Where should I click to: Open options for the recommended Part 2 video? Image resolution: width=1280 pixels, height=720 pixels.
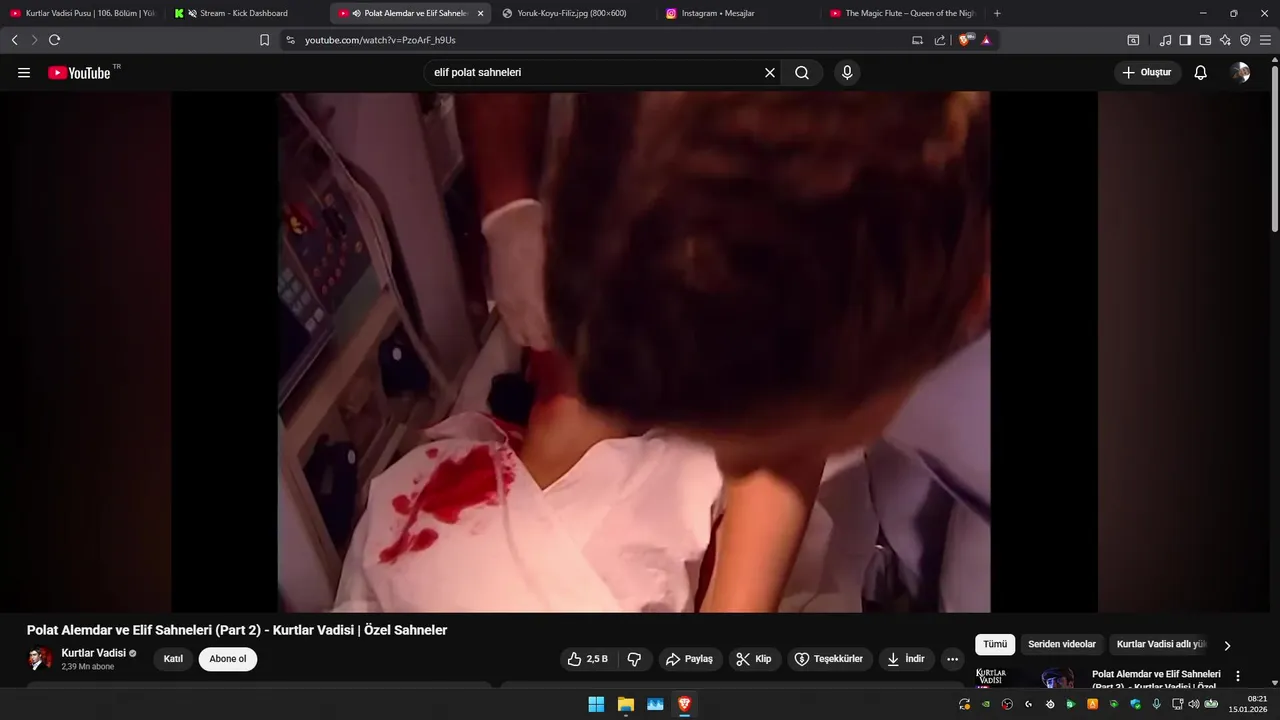[x=1238, y=676]
